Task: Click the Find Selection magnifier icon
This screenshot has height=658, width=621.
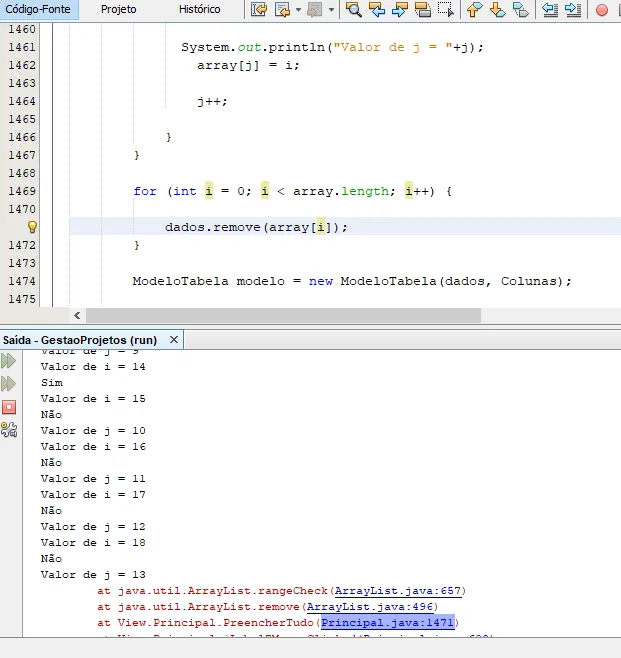Action: (x=353, y=10)
